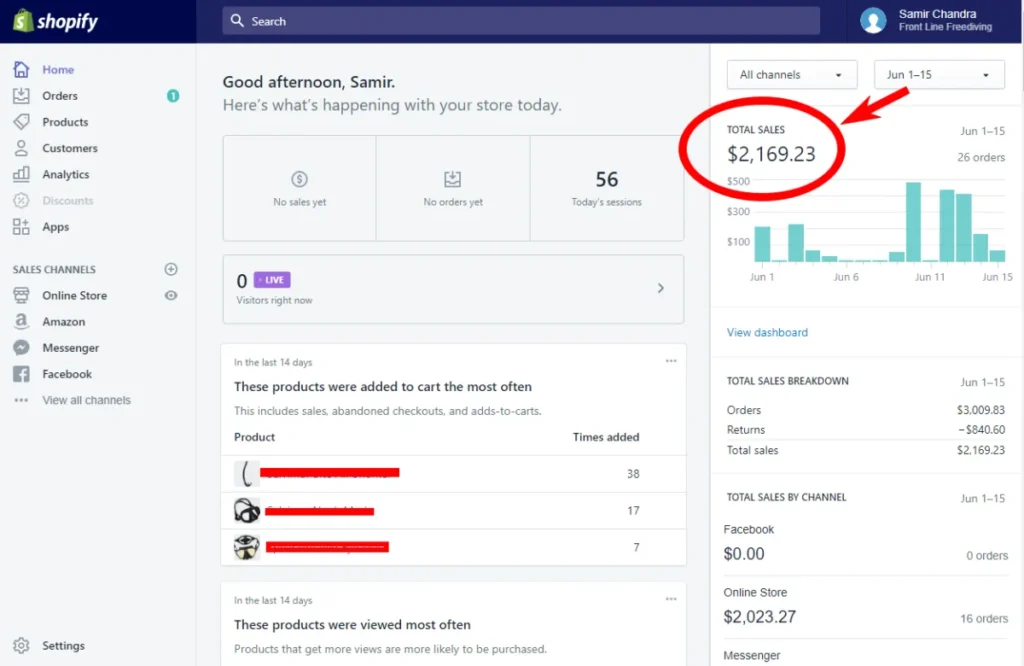The width and height of the screenshot is (1024, 666).
Task: Click the Customers person icon in sidebar
Action: [21, 148]
